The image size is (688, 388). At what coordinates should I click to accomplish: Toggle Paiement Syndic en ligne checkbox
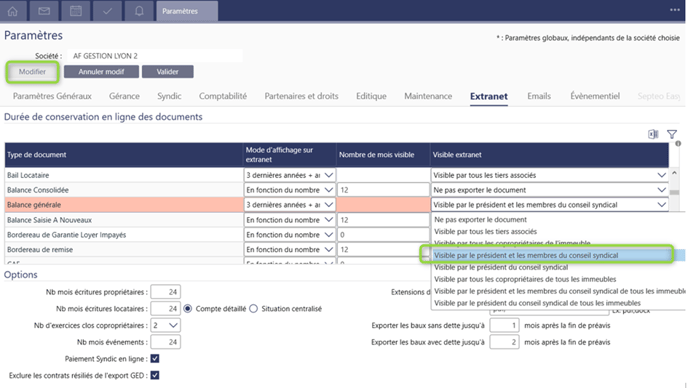155,359
